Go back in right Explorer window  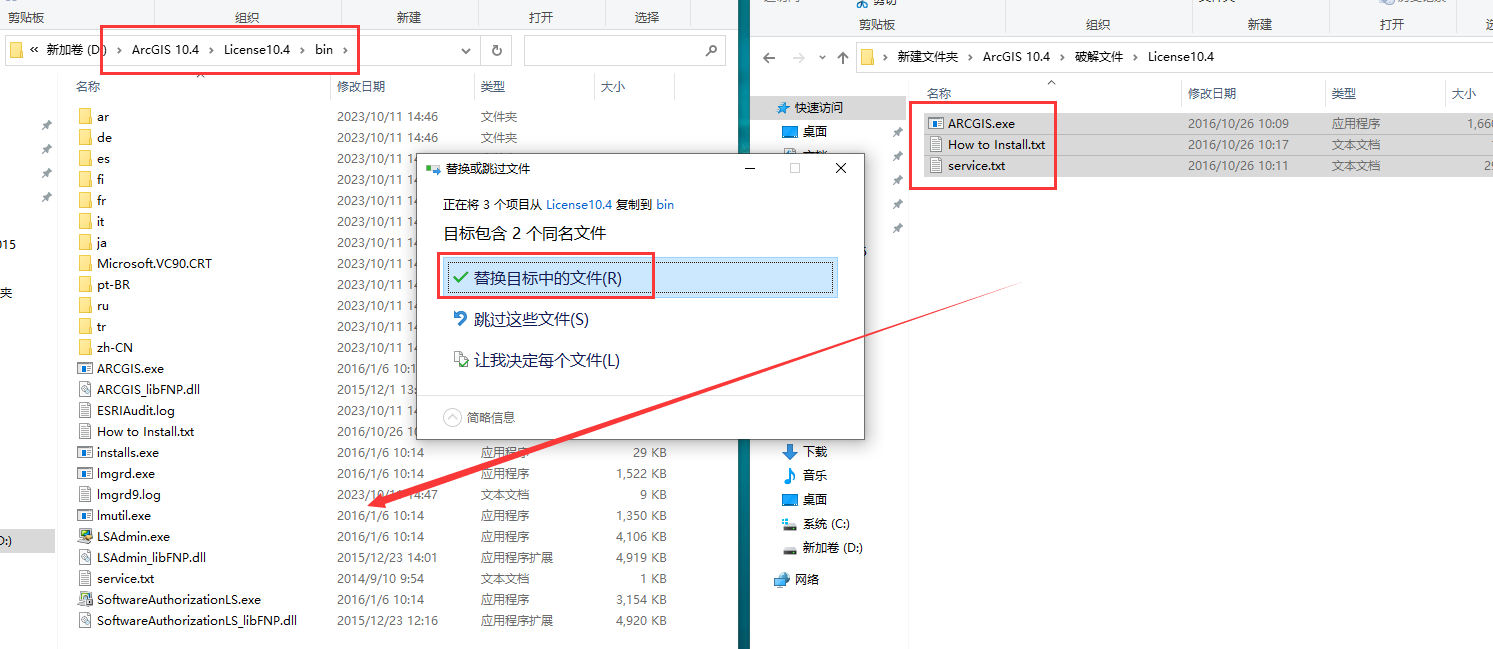(x=768, y=57)
